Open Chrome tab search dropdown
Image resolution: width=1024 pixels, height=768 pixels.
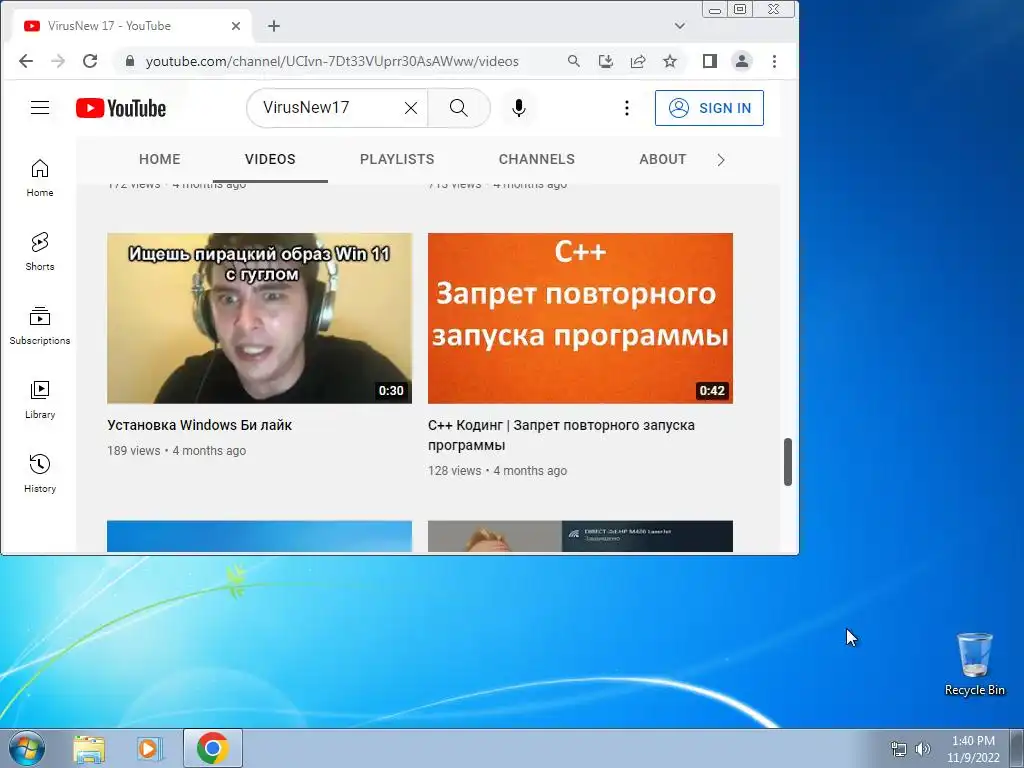coord(680,26)
